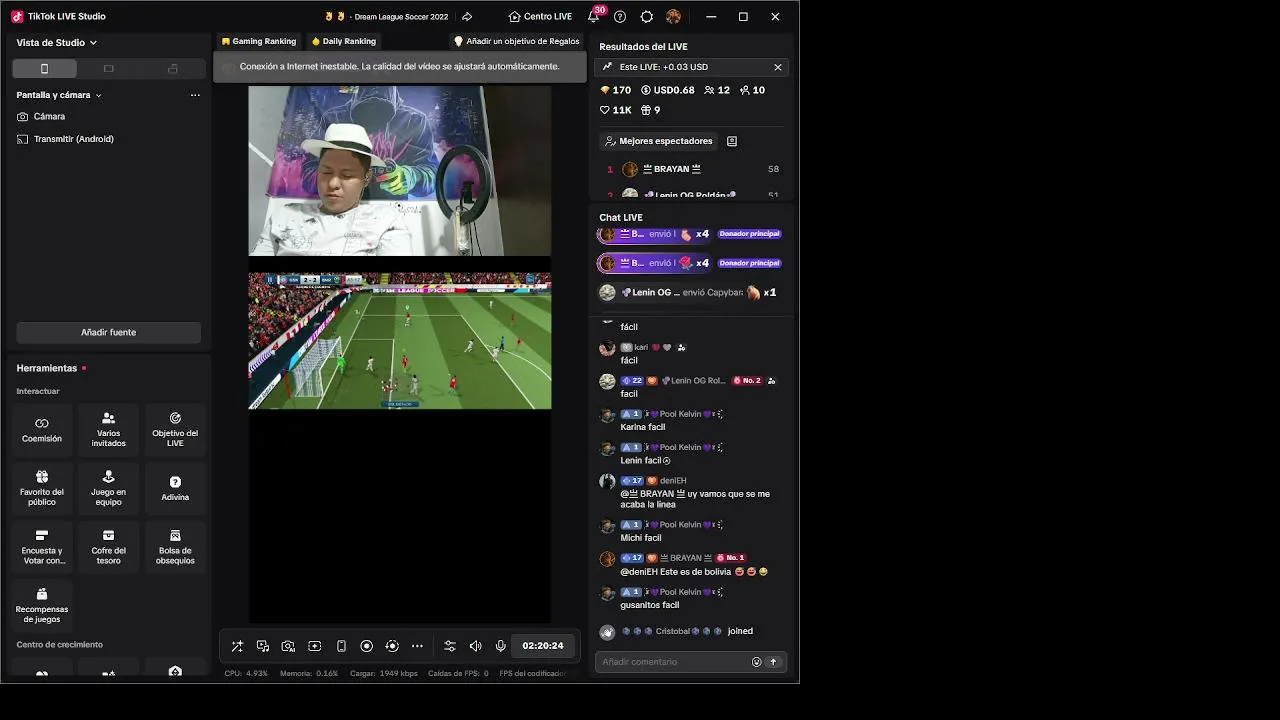The width and height of the screenshot is (1280, 720).
Task: Open the Encuesta y Votar tool
Action: coord(42,547)
